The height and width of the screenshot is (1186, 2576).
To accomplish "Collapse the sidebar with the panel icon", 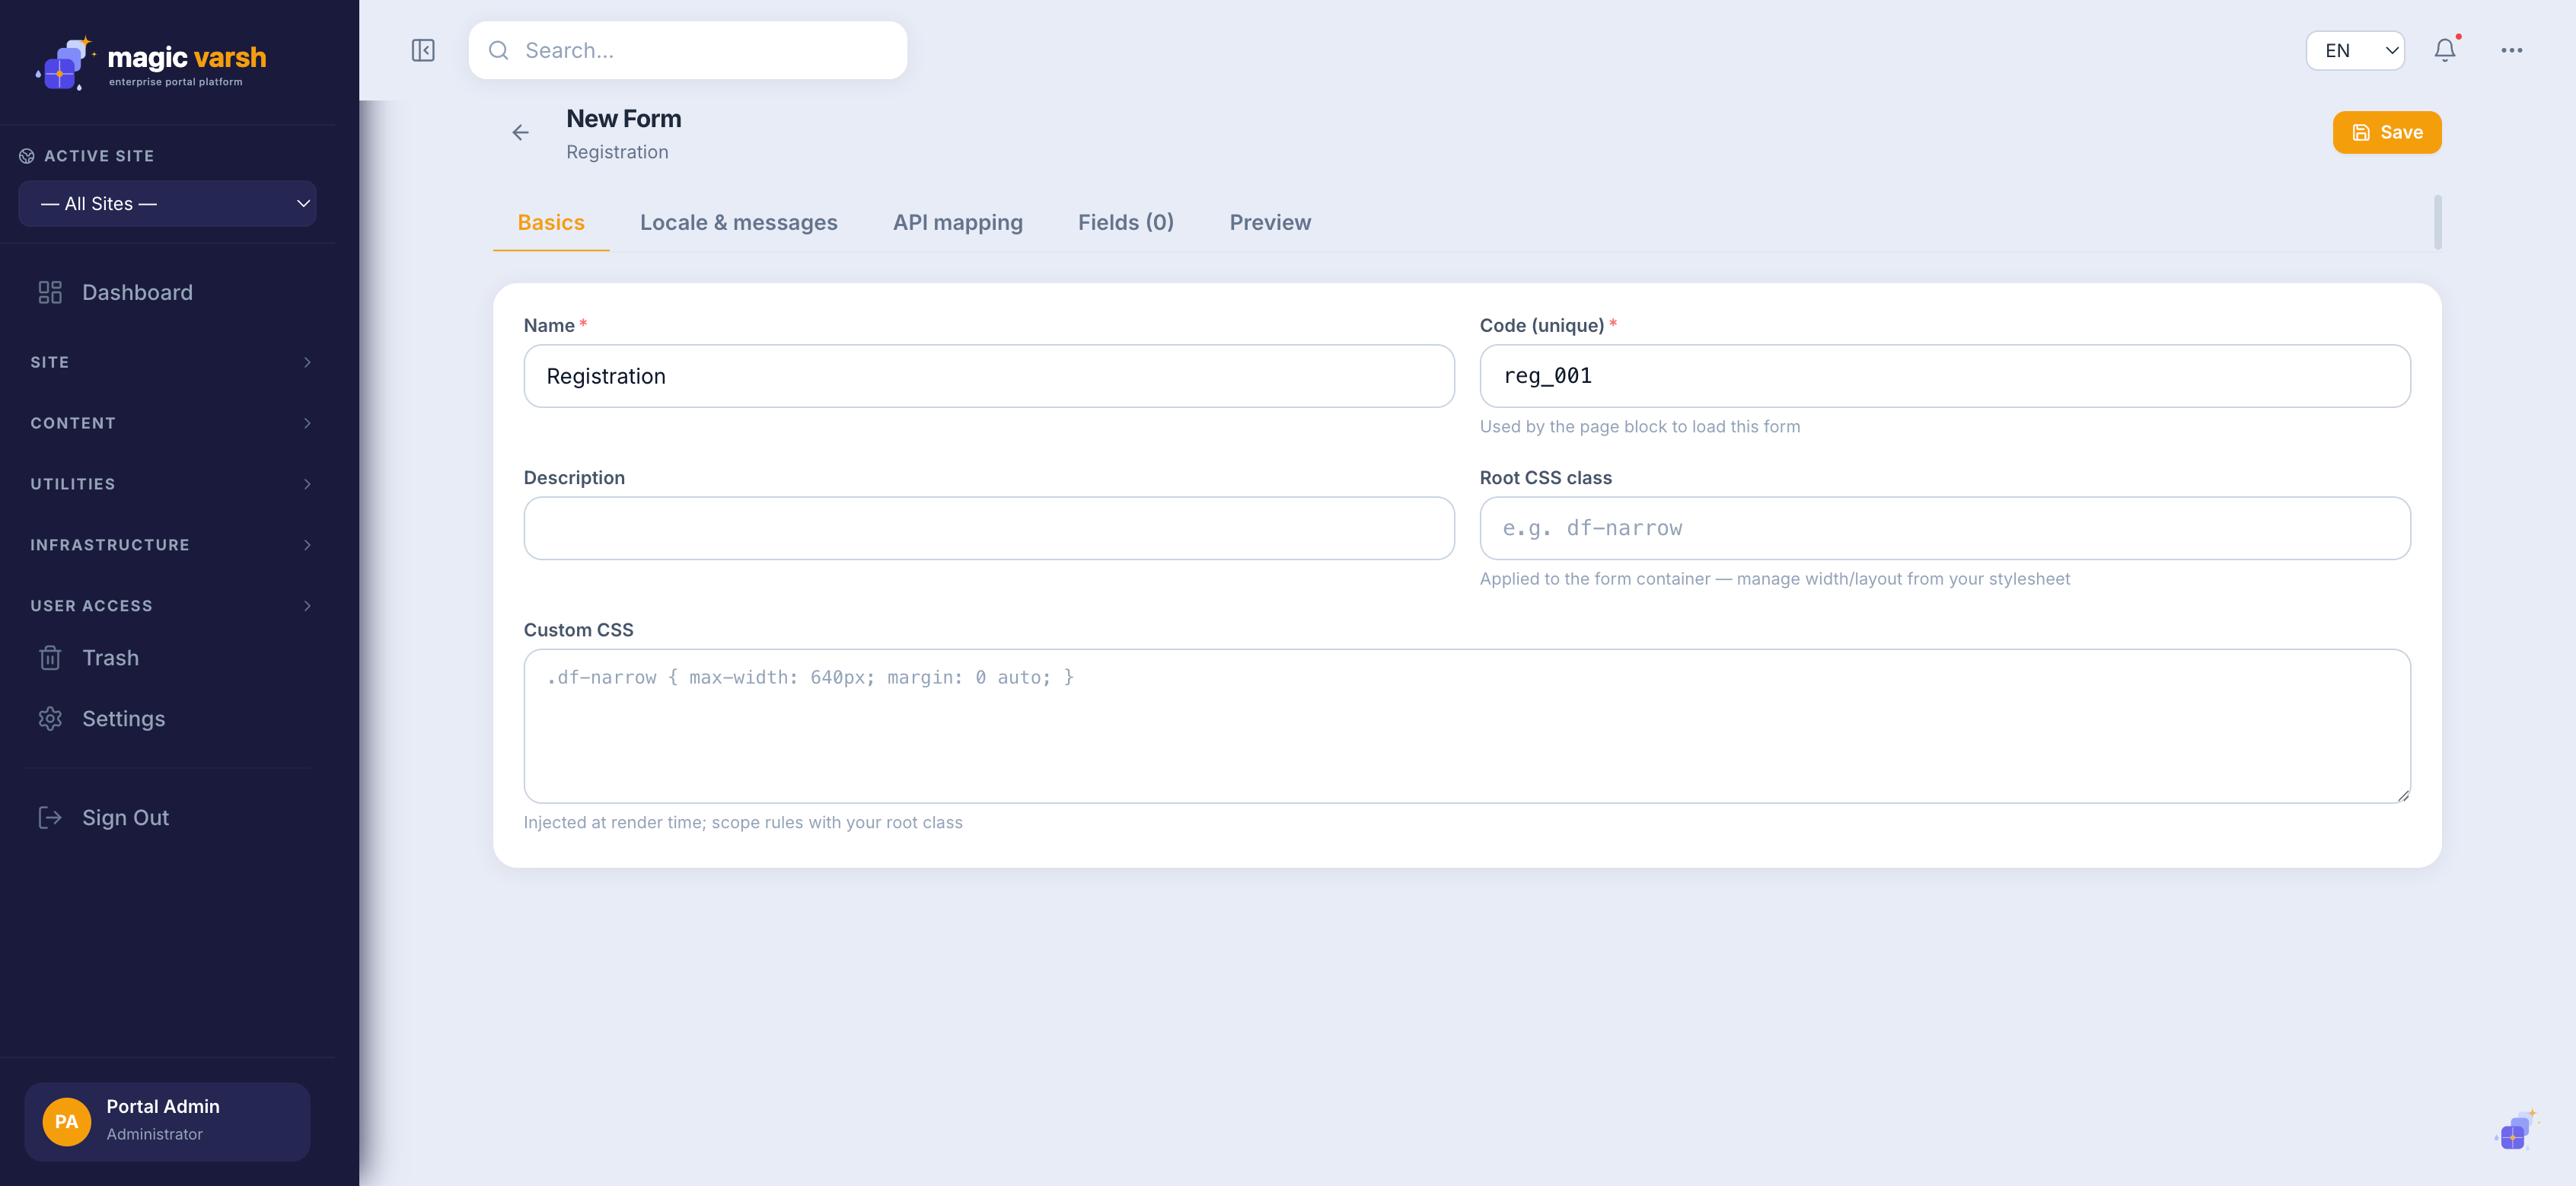I will [423, 50].
